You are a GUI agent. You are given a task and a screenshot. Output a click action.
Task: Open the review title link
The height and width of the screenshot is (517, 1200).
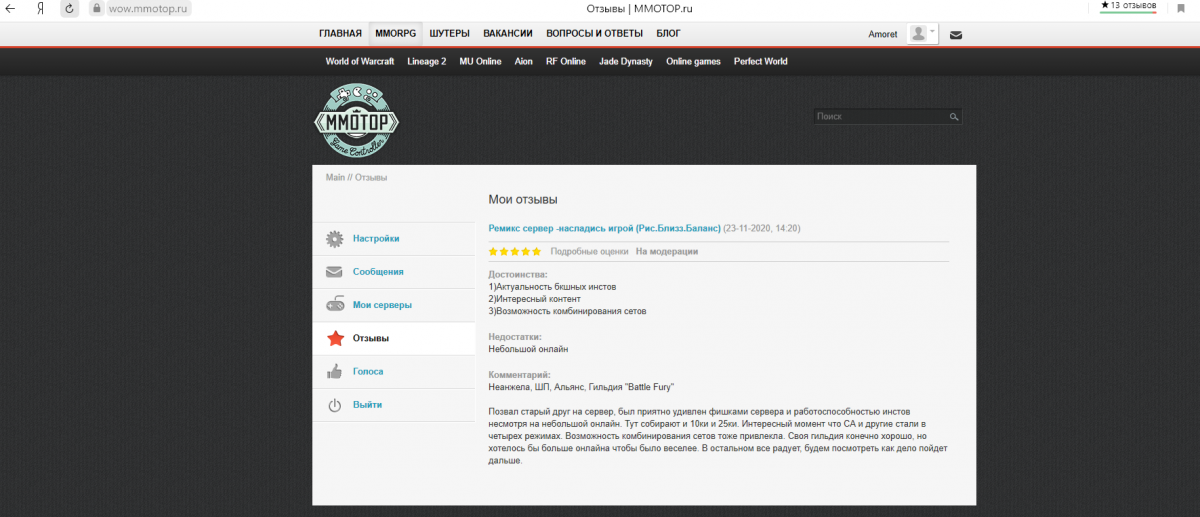(x=604, y=228)
